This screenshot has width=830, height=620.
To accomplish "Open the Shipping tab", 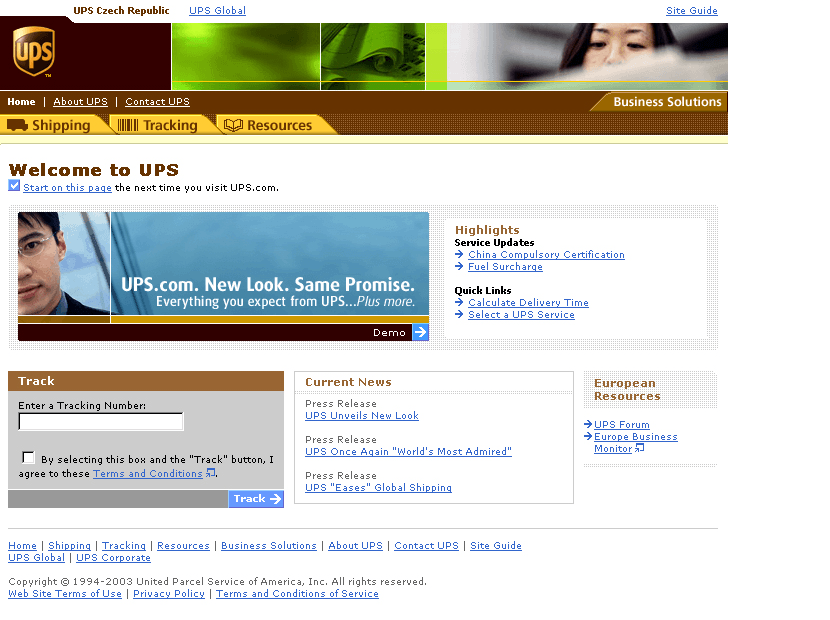I will 55,125.
